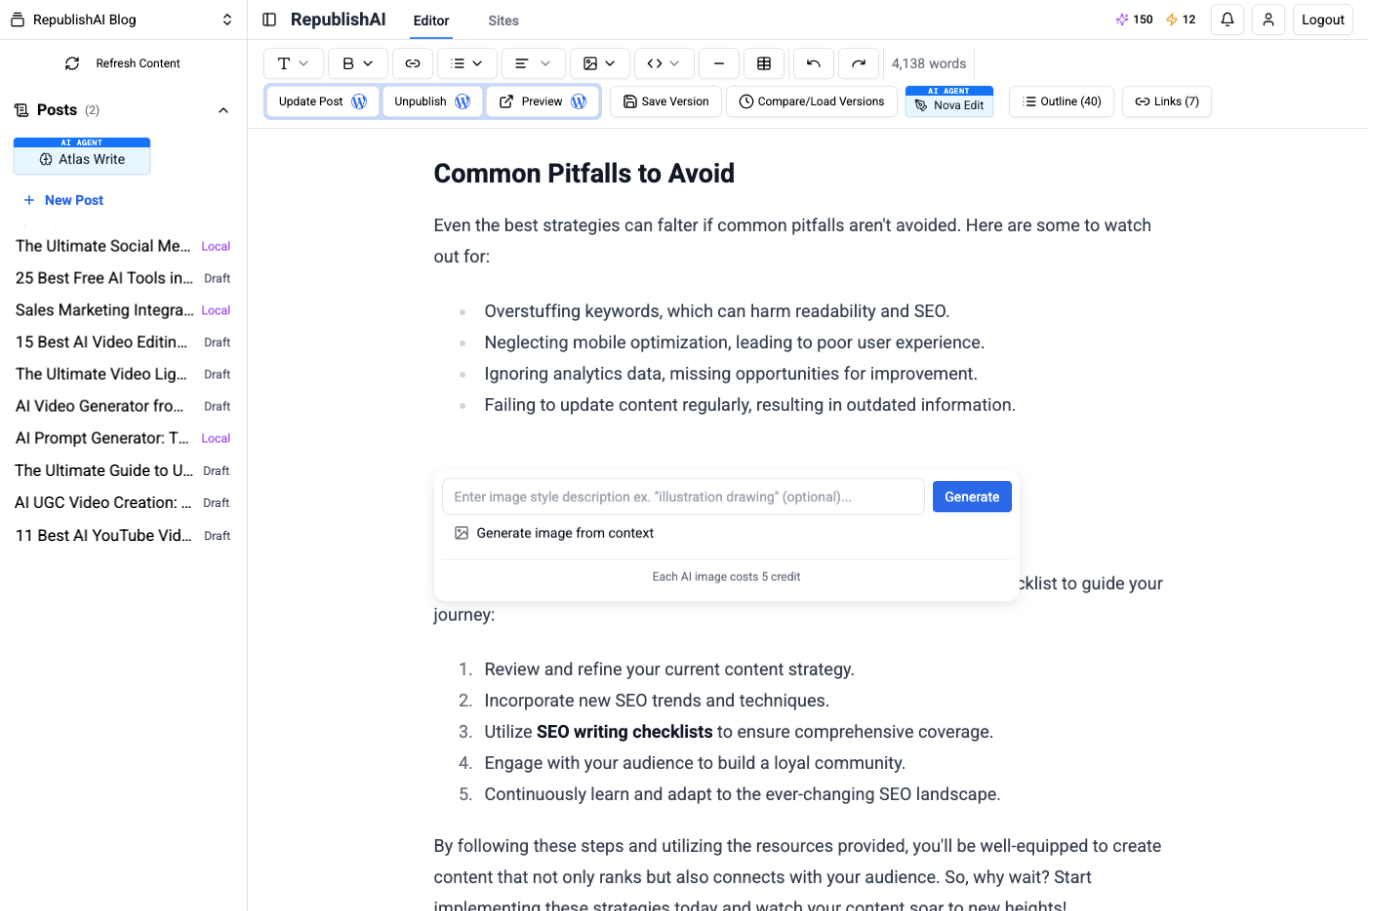Open the notifications bell

click(1227, 20)
